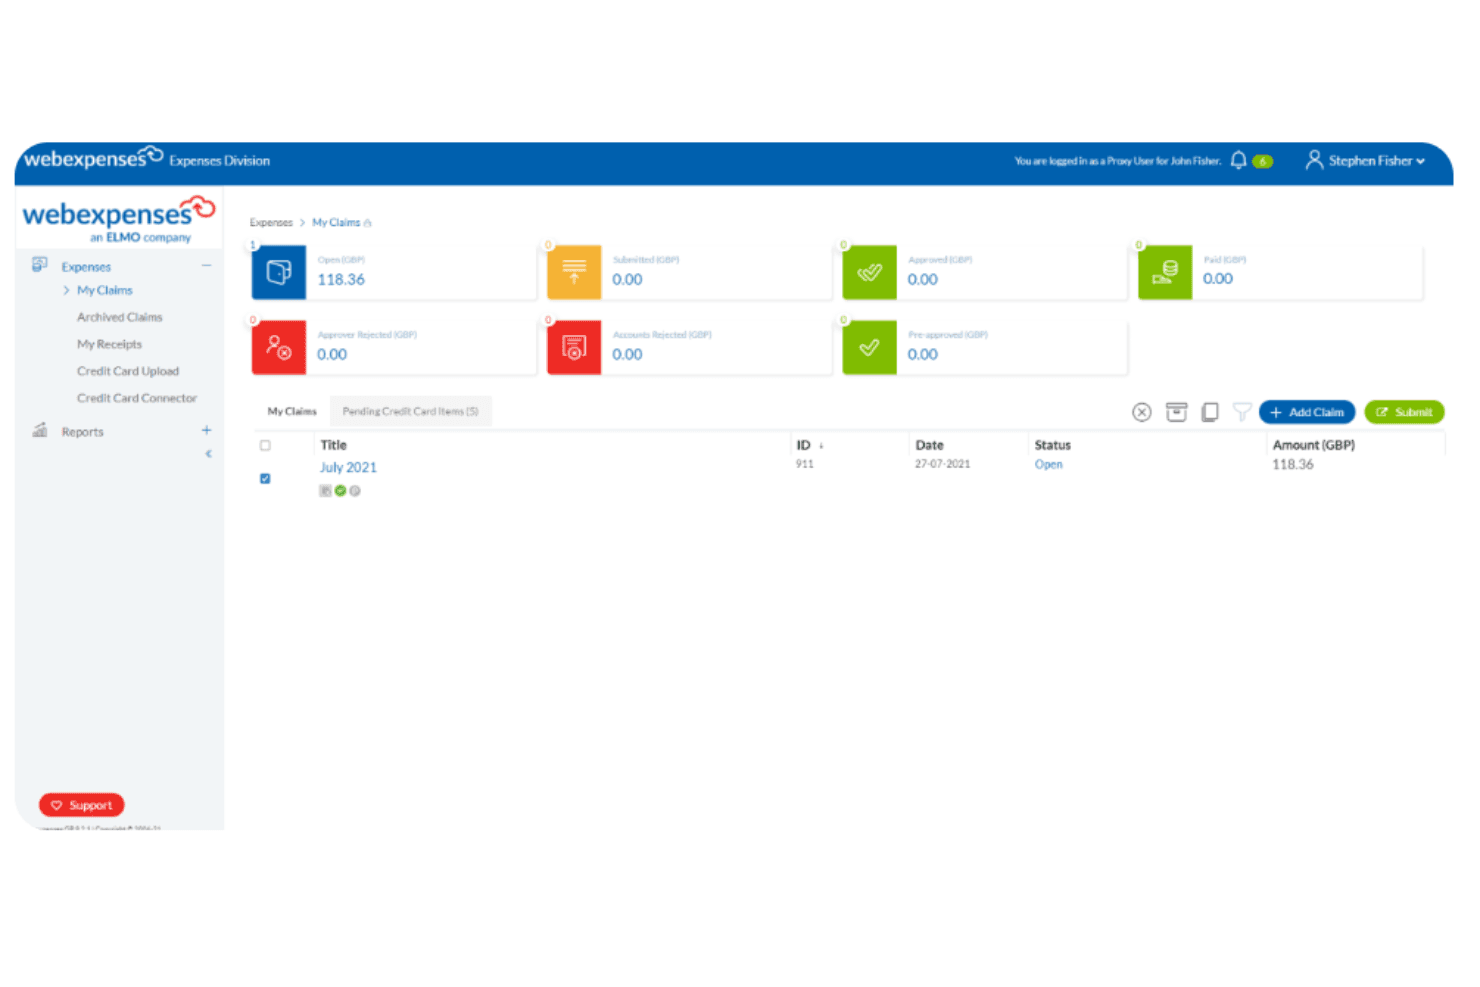Collapse the Expenses section with minus sign

click(x=206, y=265)
